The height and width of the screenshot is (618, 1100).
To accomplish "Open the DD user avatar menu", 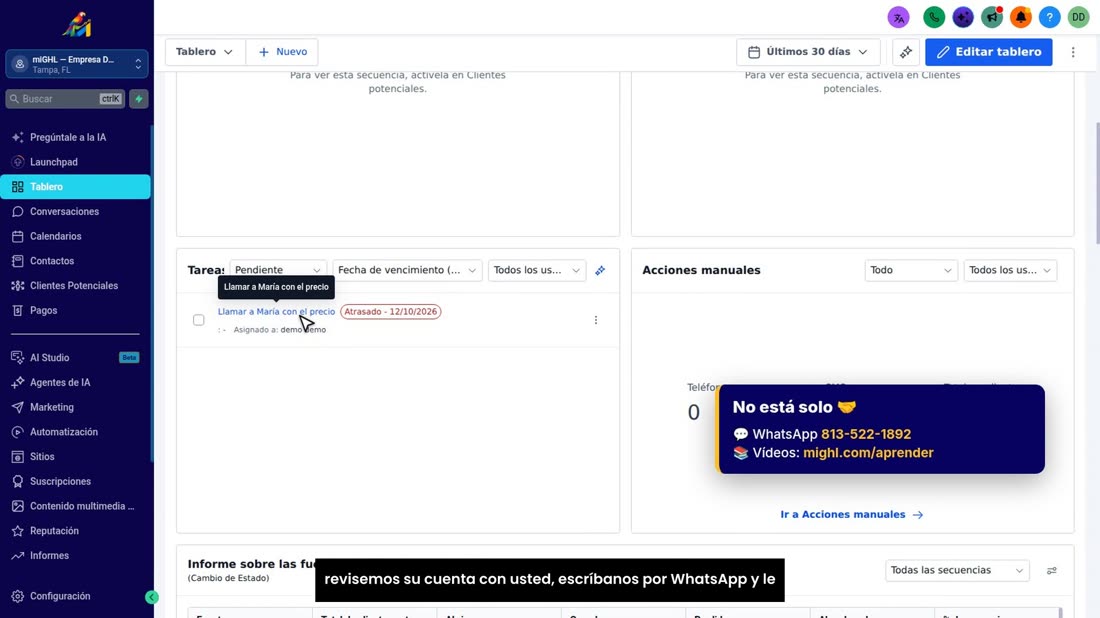I will 1078,17.
